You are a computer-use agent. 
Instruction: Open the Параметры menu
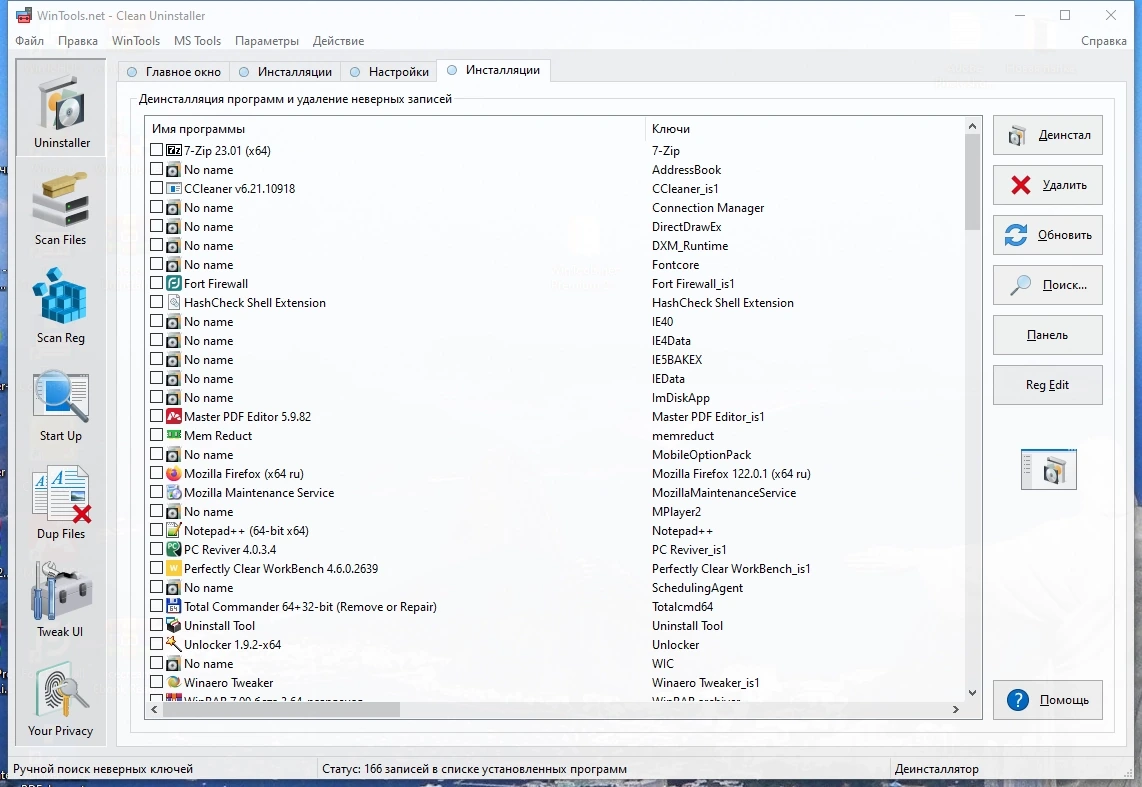coord(267,41)
